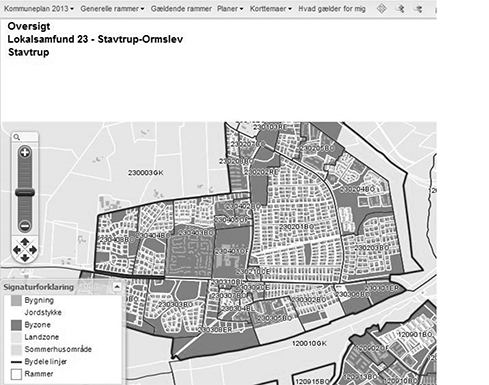This screenshot has width=489, height=385.
Task: Pan the map west with left arrow
Action: click(17, 250)
